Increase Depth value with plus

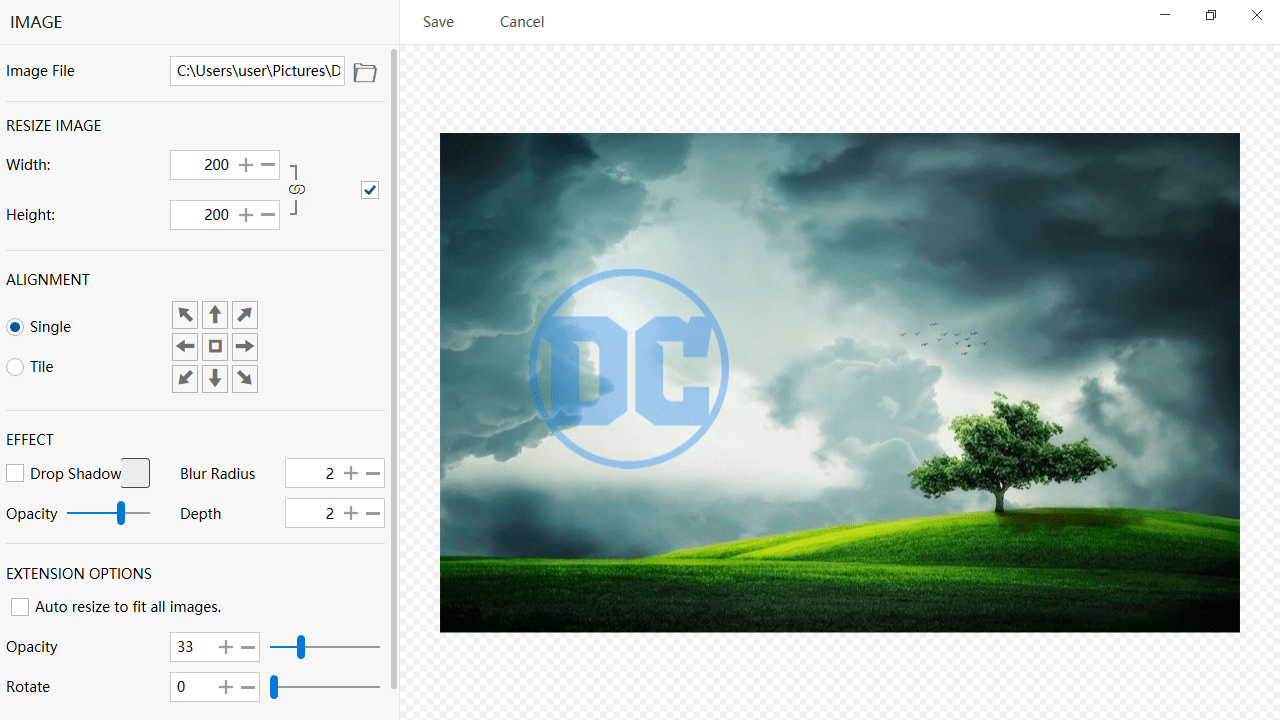(x=351, y=513)
